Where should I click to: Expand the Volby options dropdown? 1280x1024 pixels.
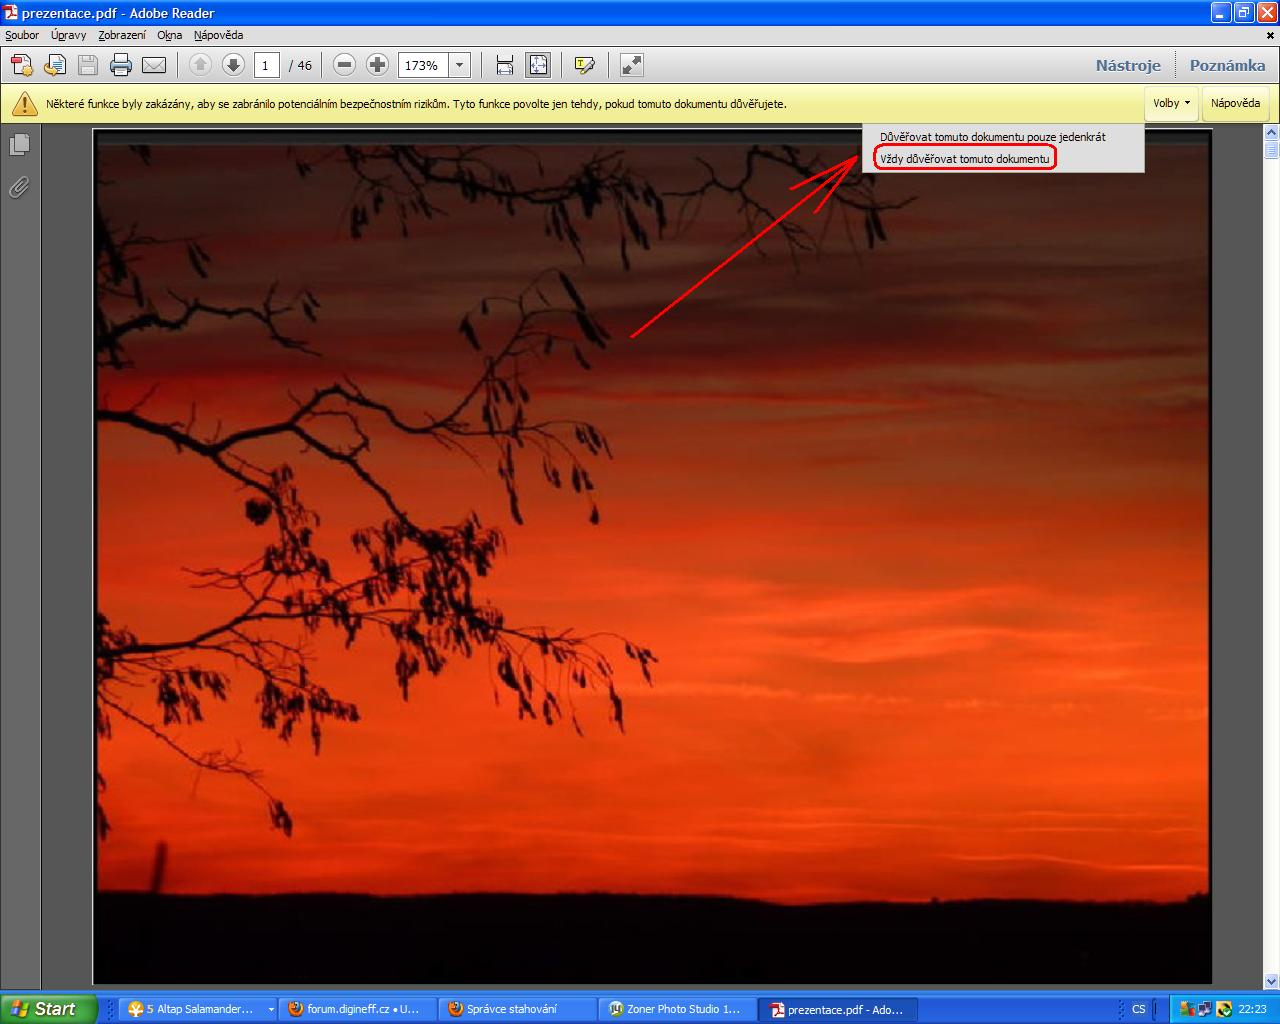[x=1171, y=103]
